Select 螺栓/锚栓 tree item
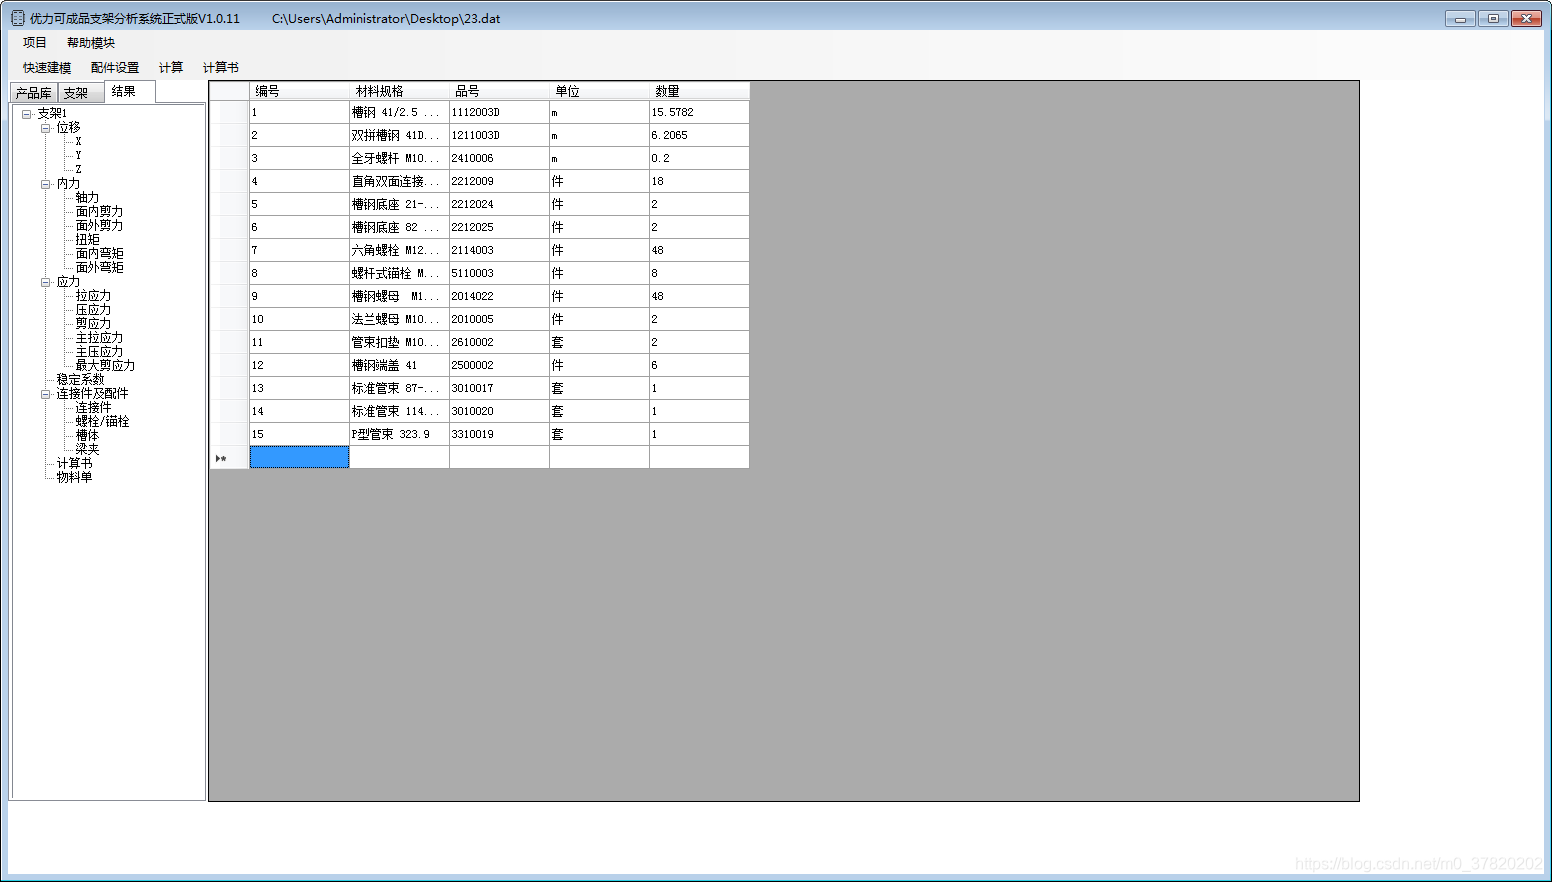This screenshot has width=1552, height=882. (102, 422)
